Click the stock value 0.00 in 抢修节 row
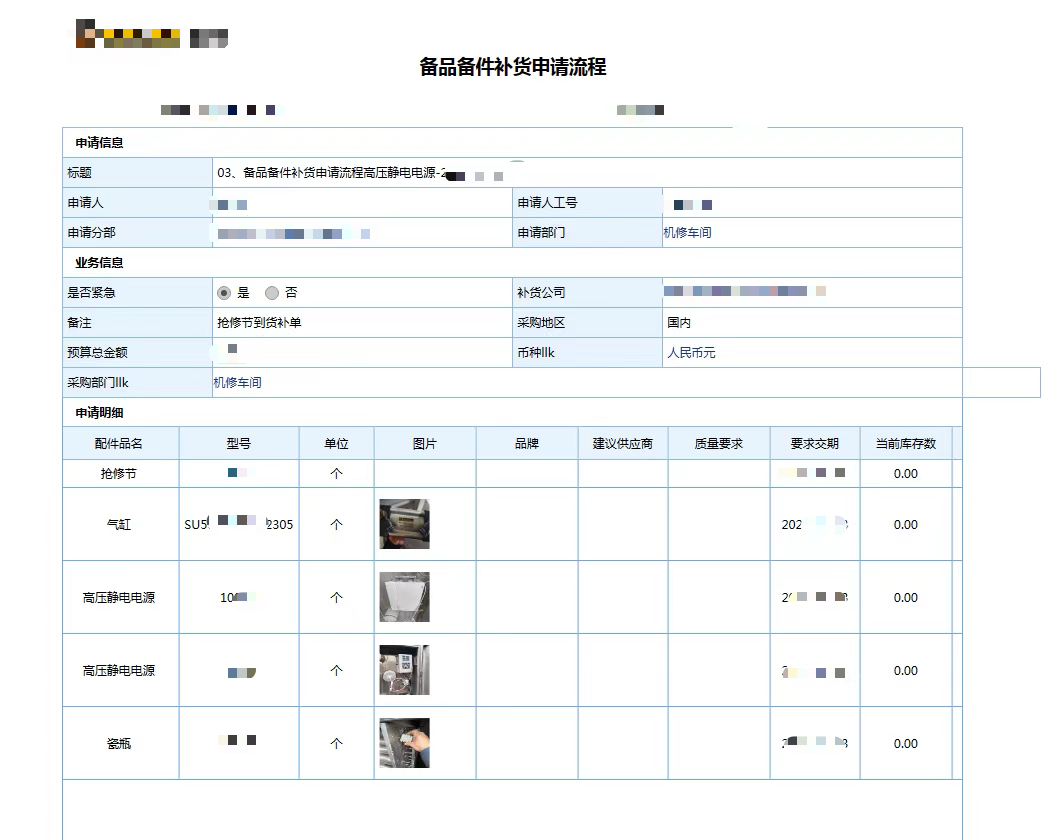 pyautogui.click(x=906, y=474)
